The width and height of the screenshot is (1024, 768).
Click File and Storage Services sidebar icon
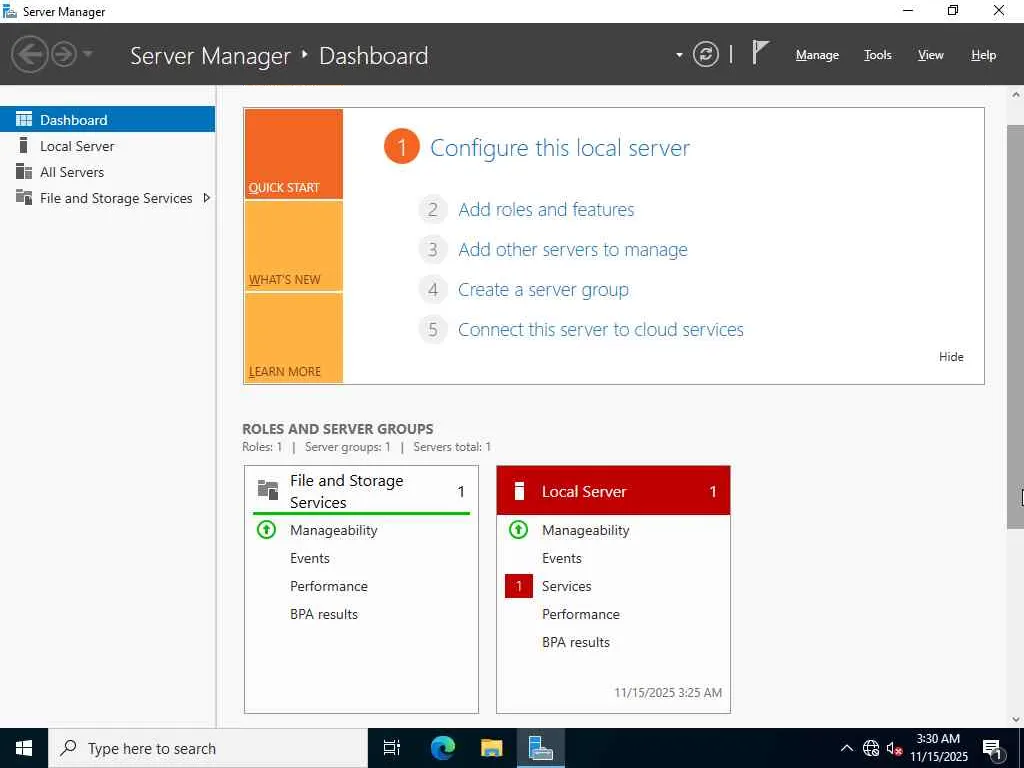click(x=24, y=197)
